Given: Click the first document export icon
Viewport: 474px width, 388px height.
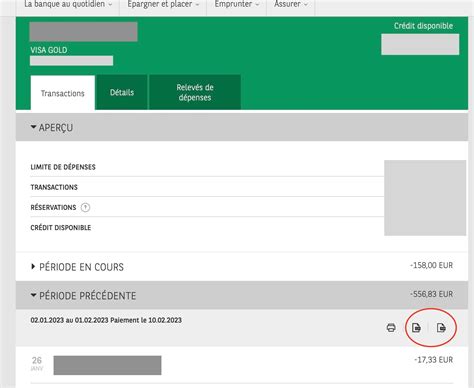Looking at the screenshot, I should (416, 328).
